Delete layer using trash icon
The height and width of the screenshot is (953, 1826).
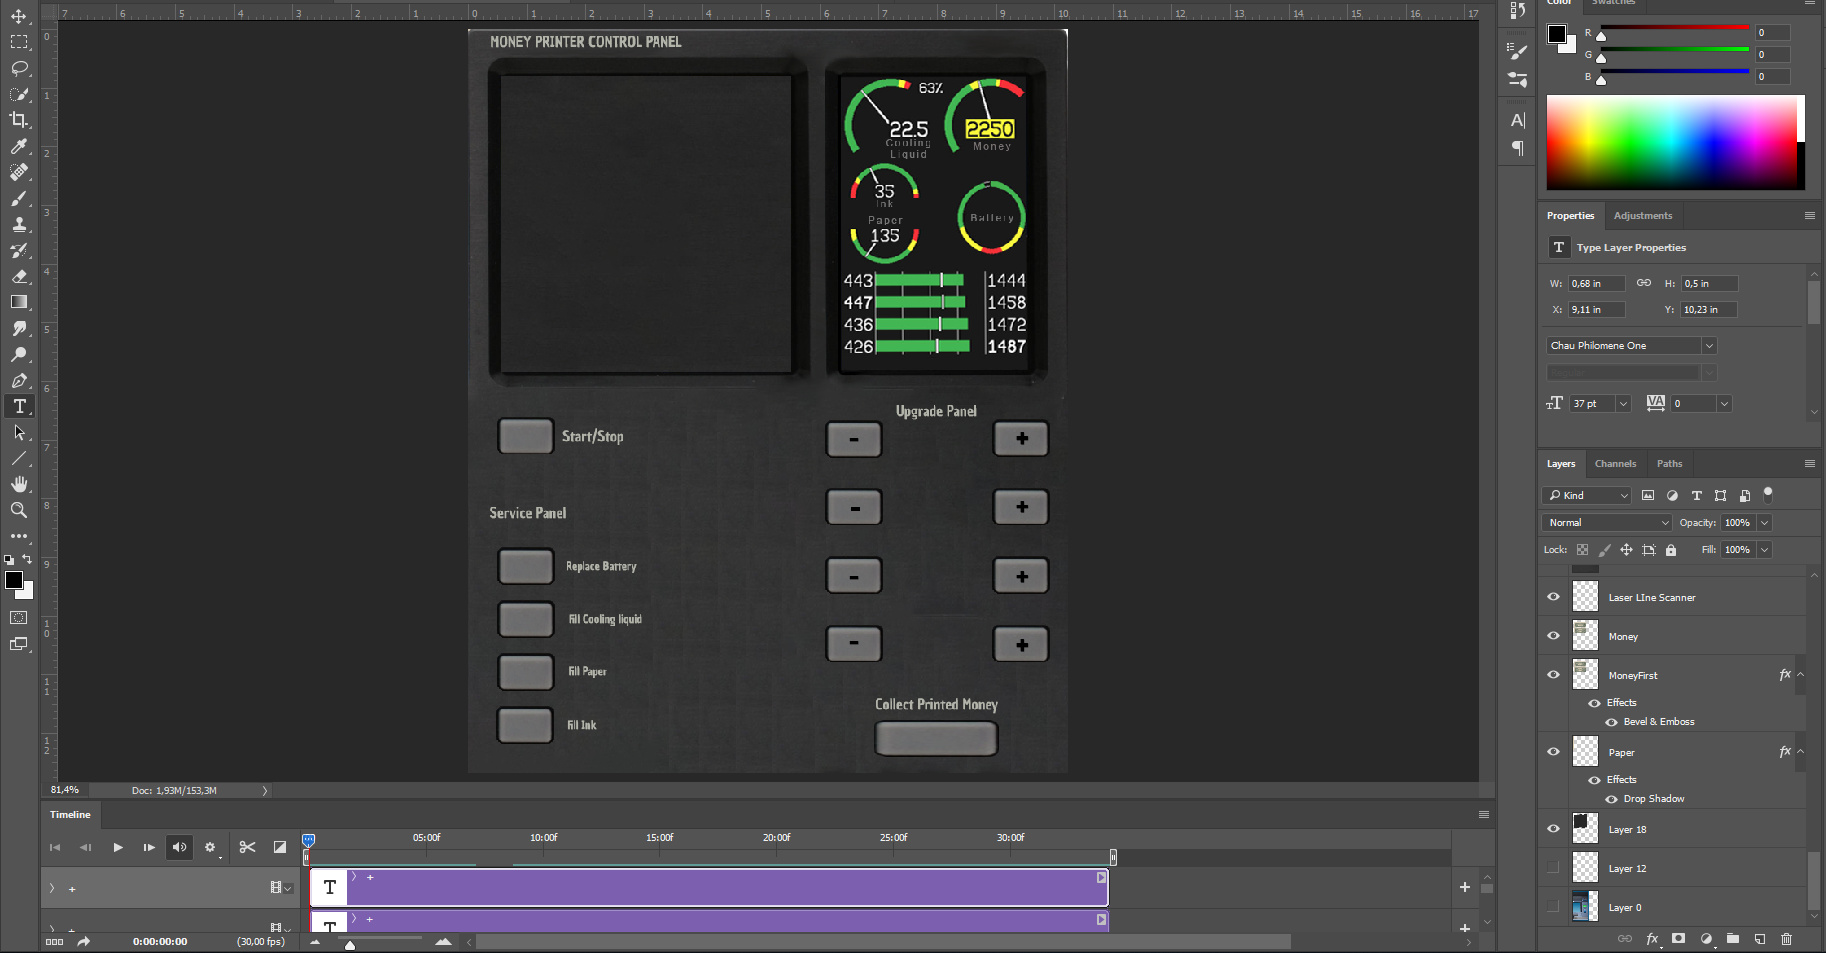tap(1786, 939)
